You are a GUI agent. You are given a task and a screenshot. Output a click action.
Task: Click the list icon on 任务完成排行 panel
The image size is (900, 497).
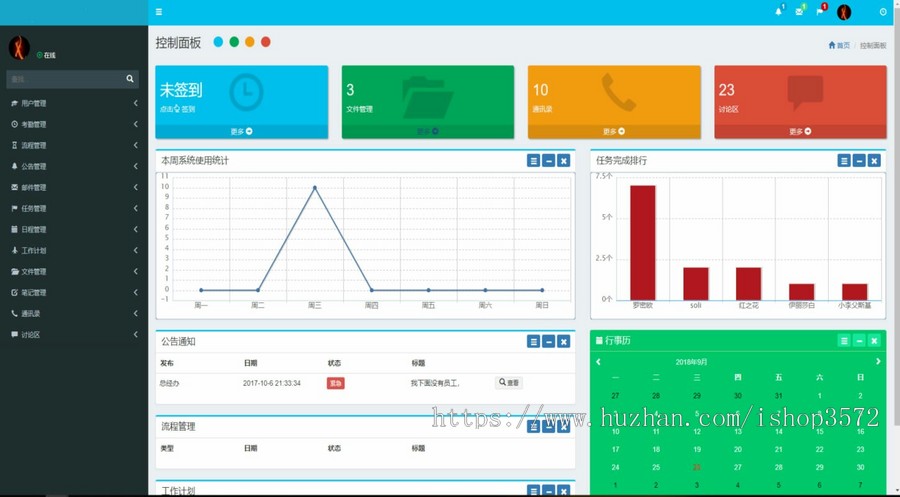point(844,161)
